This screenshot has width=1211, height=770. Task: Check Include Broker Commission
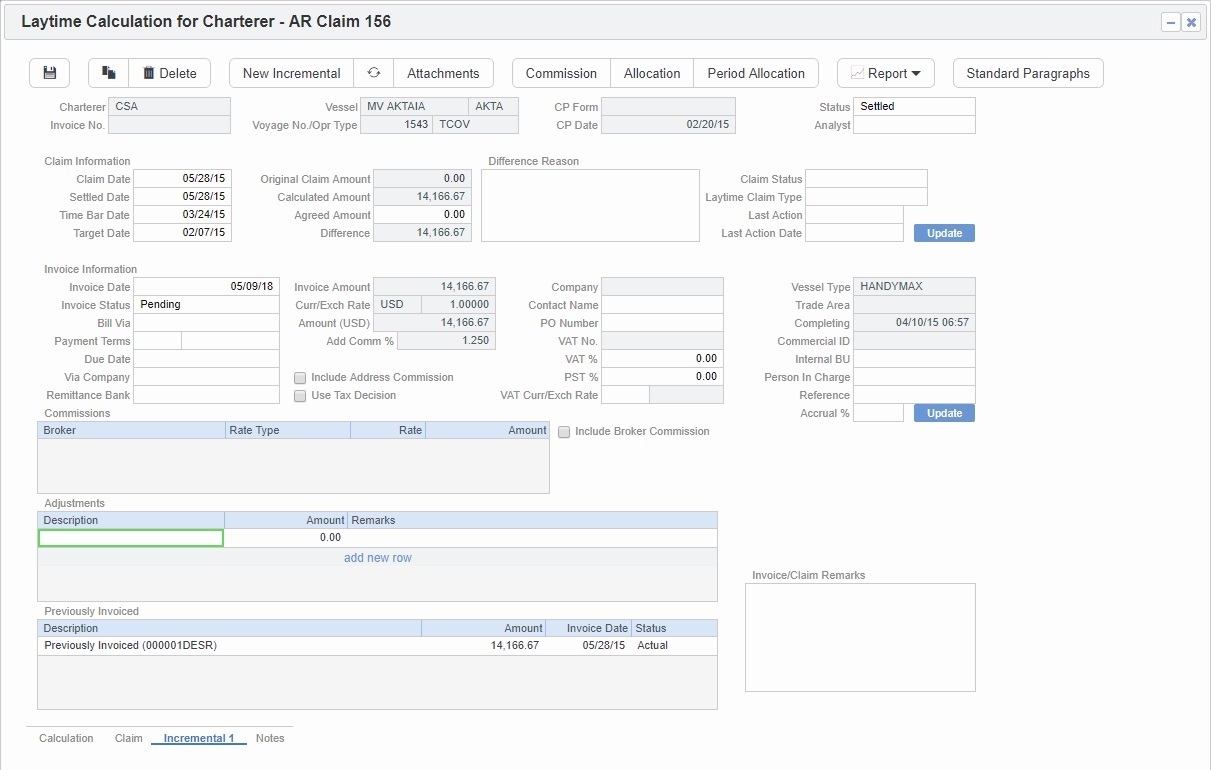click(565, 431)
